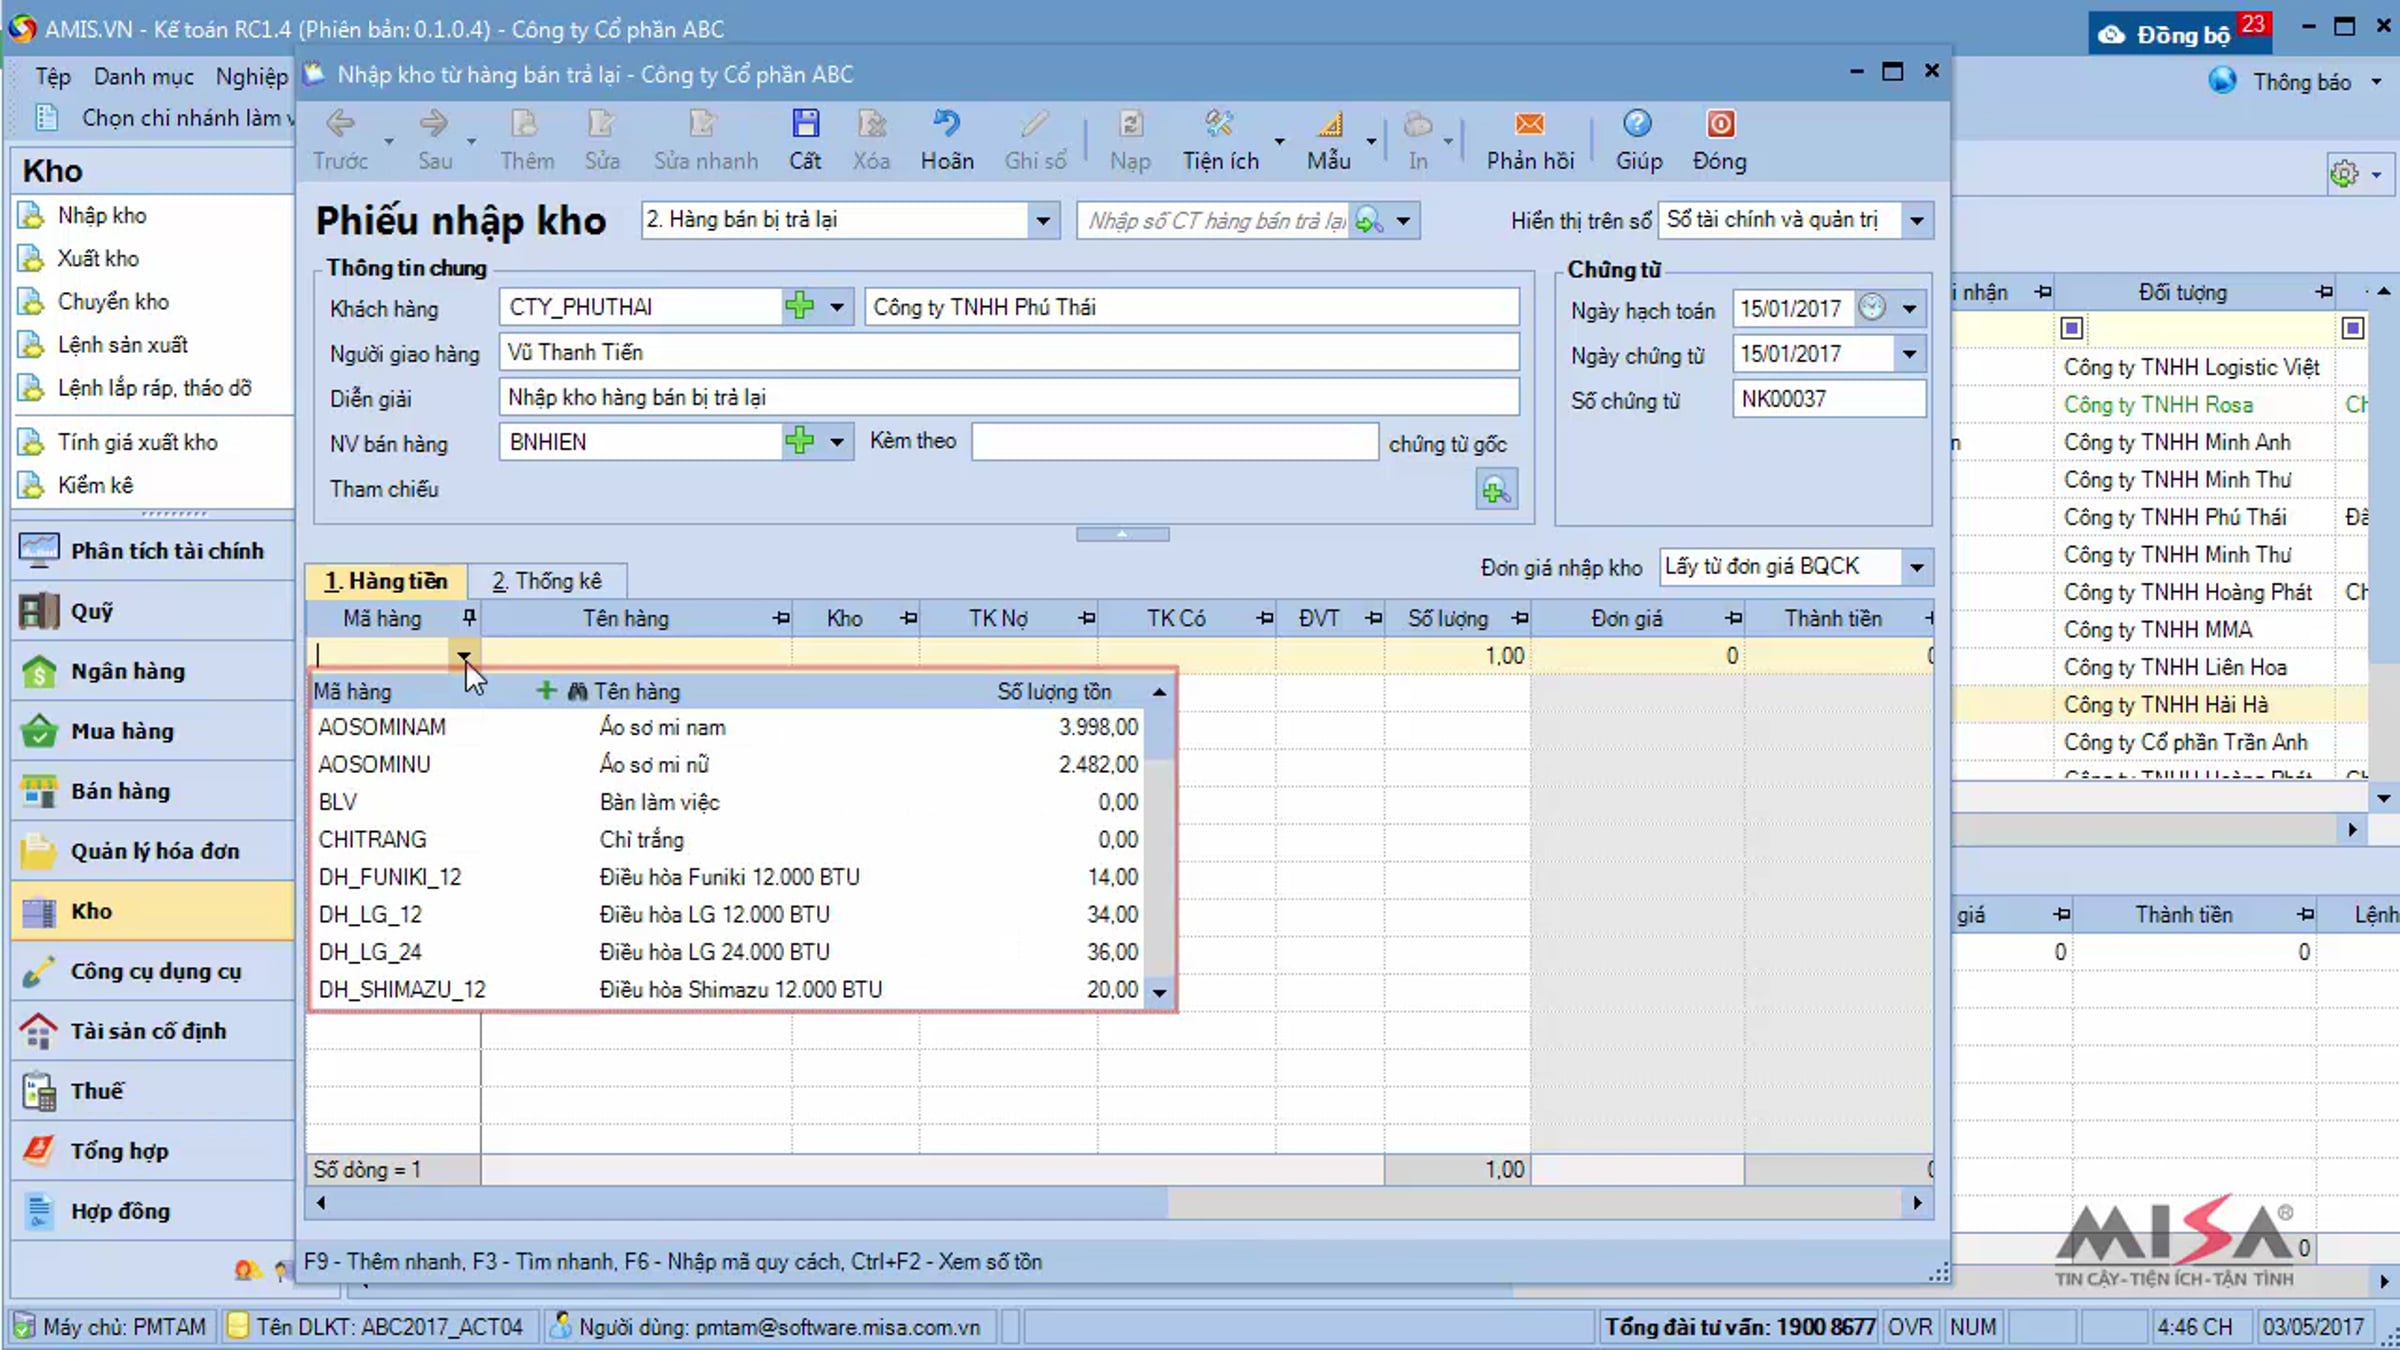Pin the Số lượng column
This screenshot has width=2400, height=1350.
[1519, 618]
